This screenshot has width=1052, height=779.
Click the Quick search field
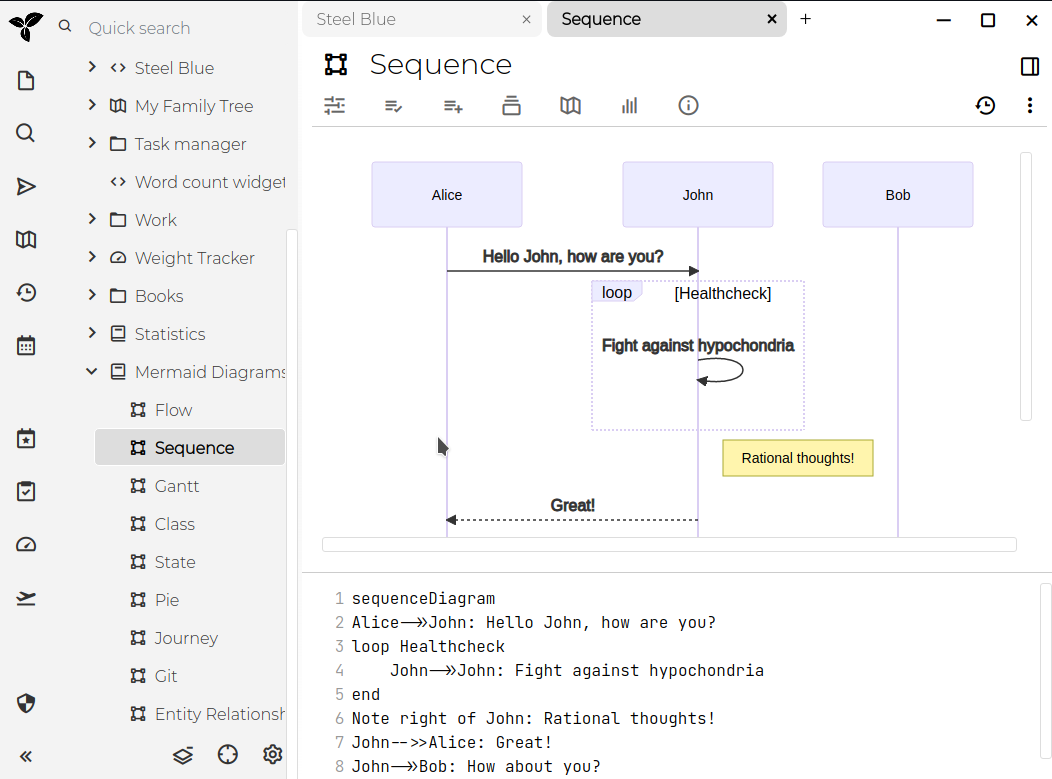[x=180, y=28]
